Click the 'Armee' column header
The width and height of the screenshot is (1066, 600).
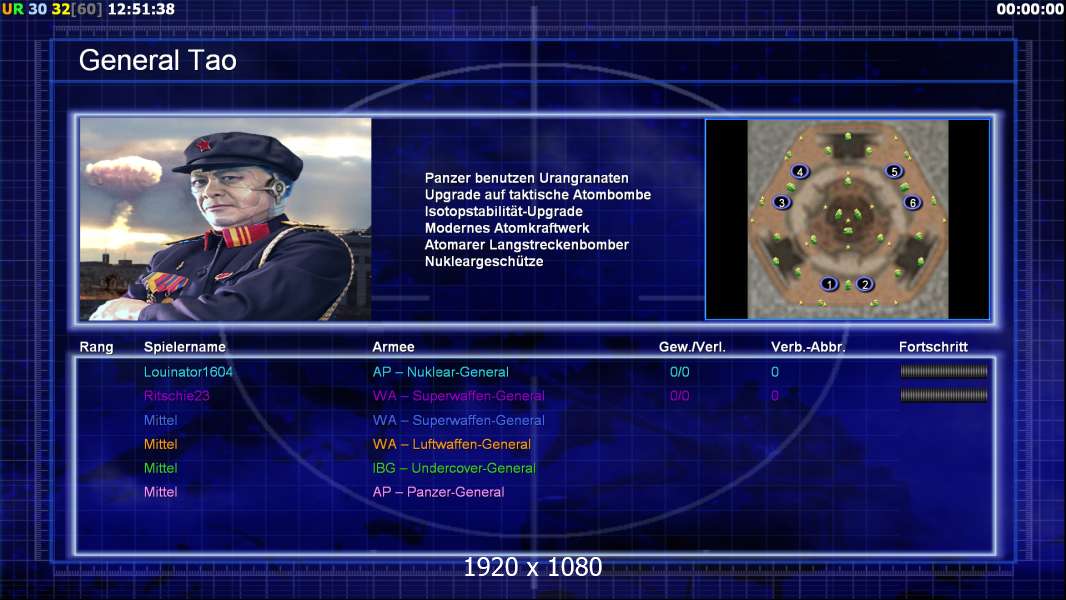click(x=394, y=347)
